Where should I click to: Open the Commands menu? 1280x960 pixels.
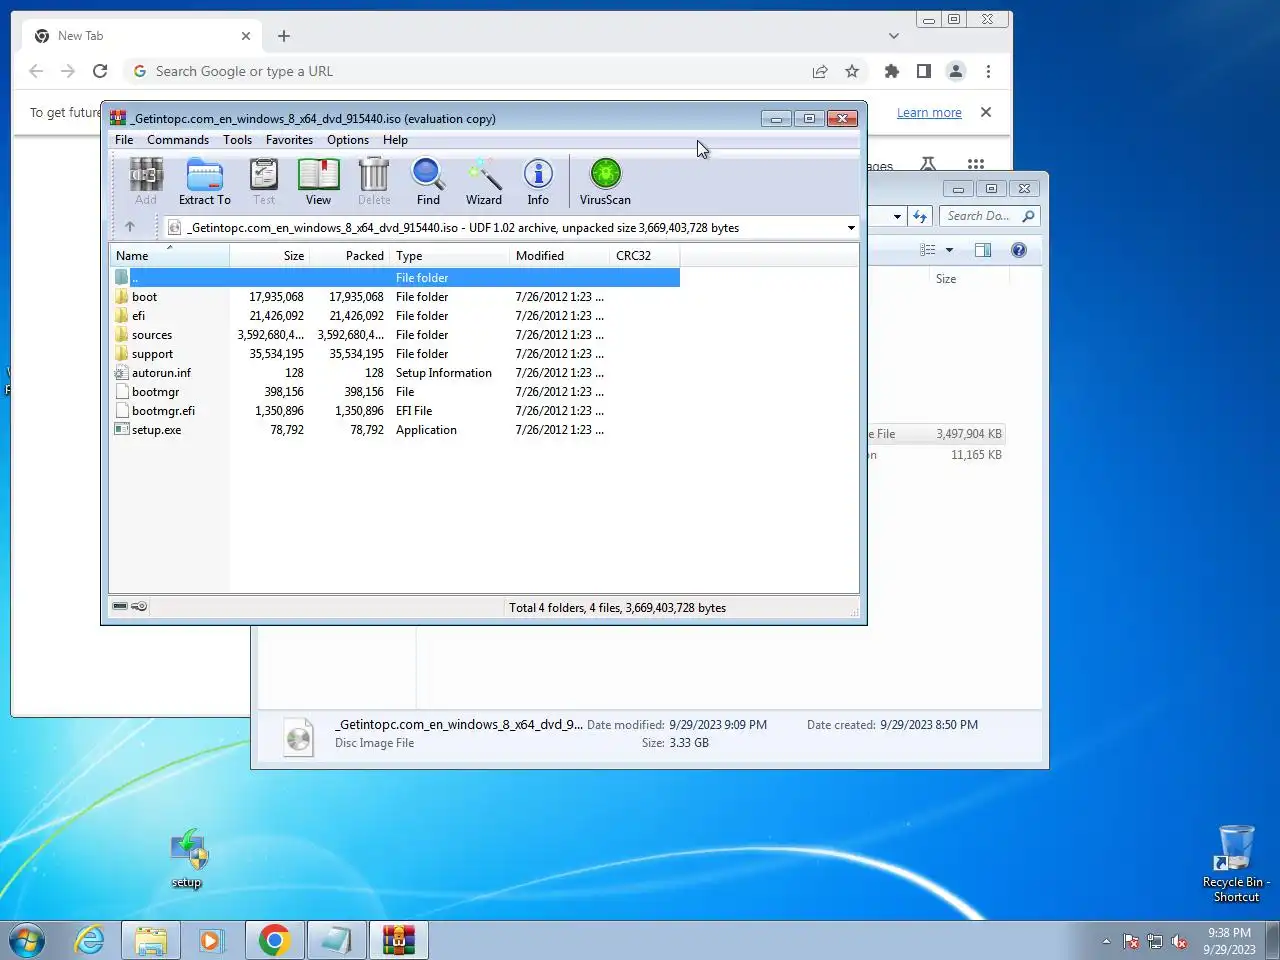click(x=178, y=140)
